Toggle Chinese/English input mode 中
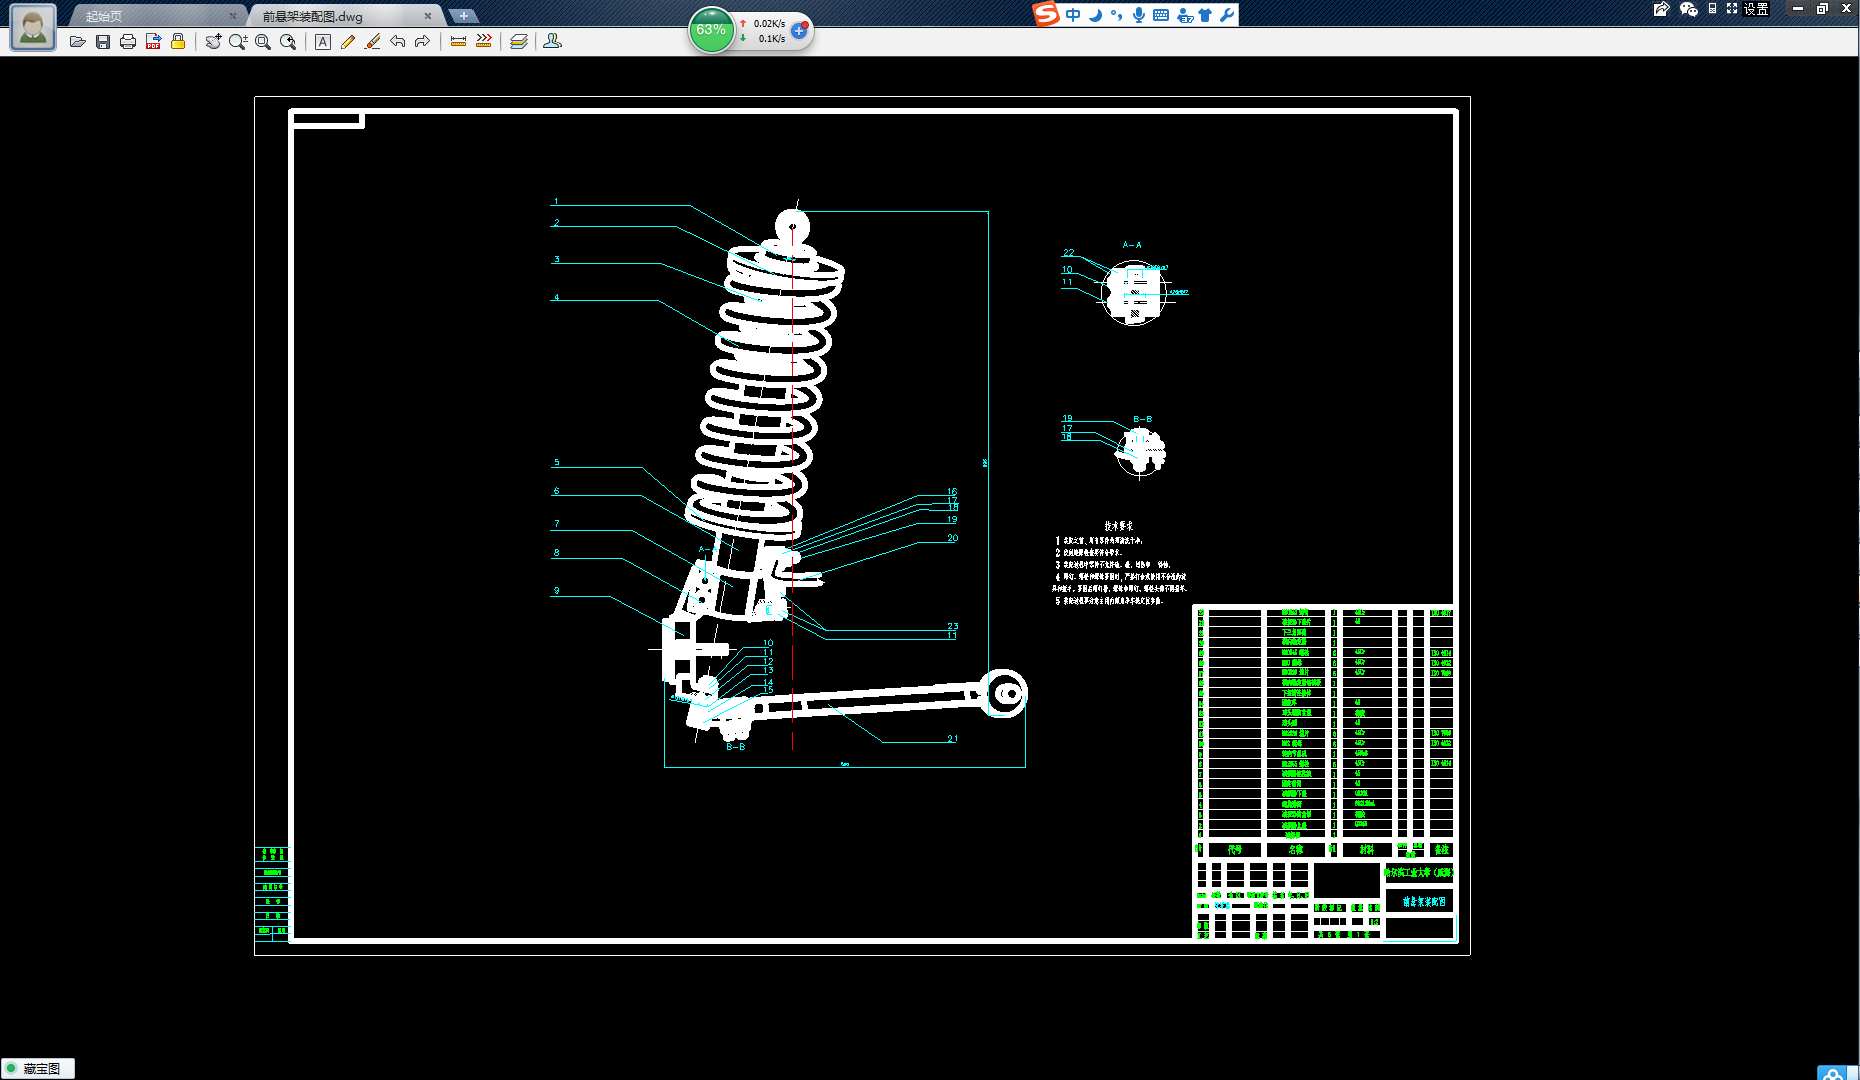Viewport: 1860px width, 1080px height. (x=1073, y=15)
